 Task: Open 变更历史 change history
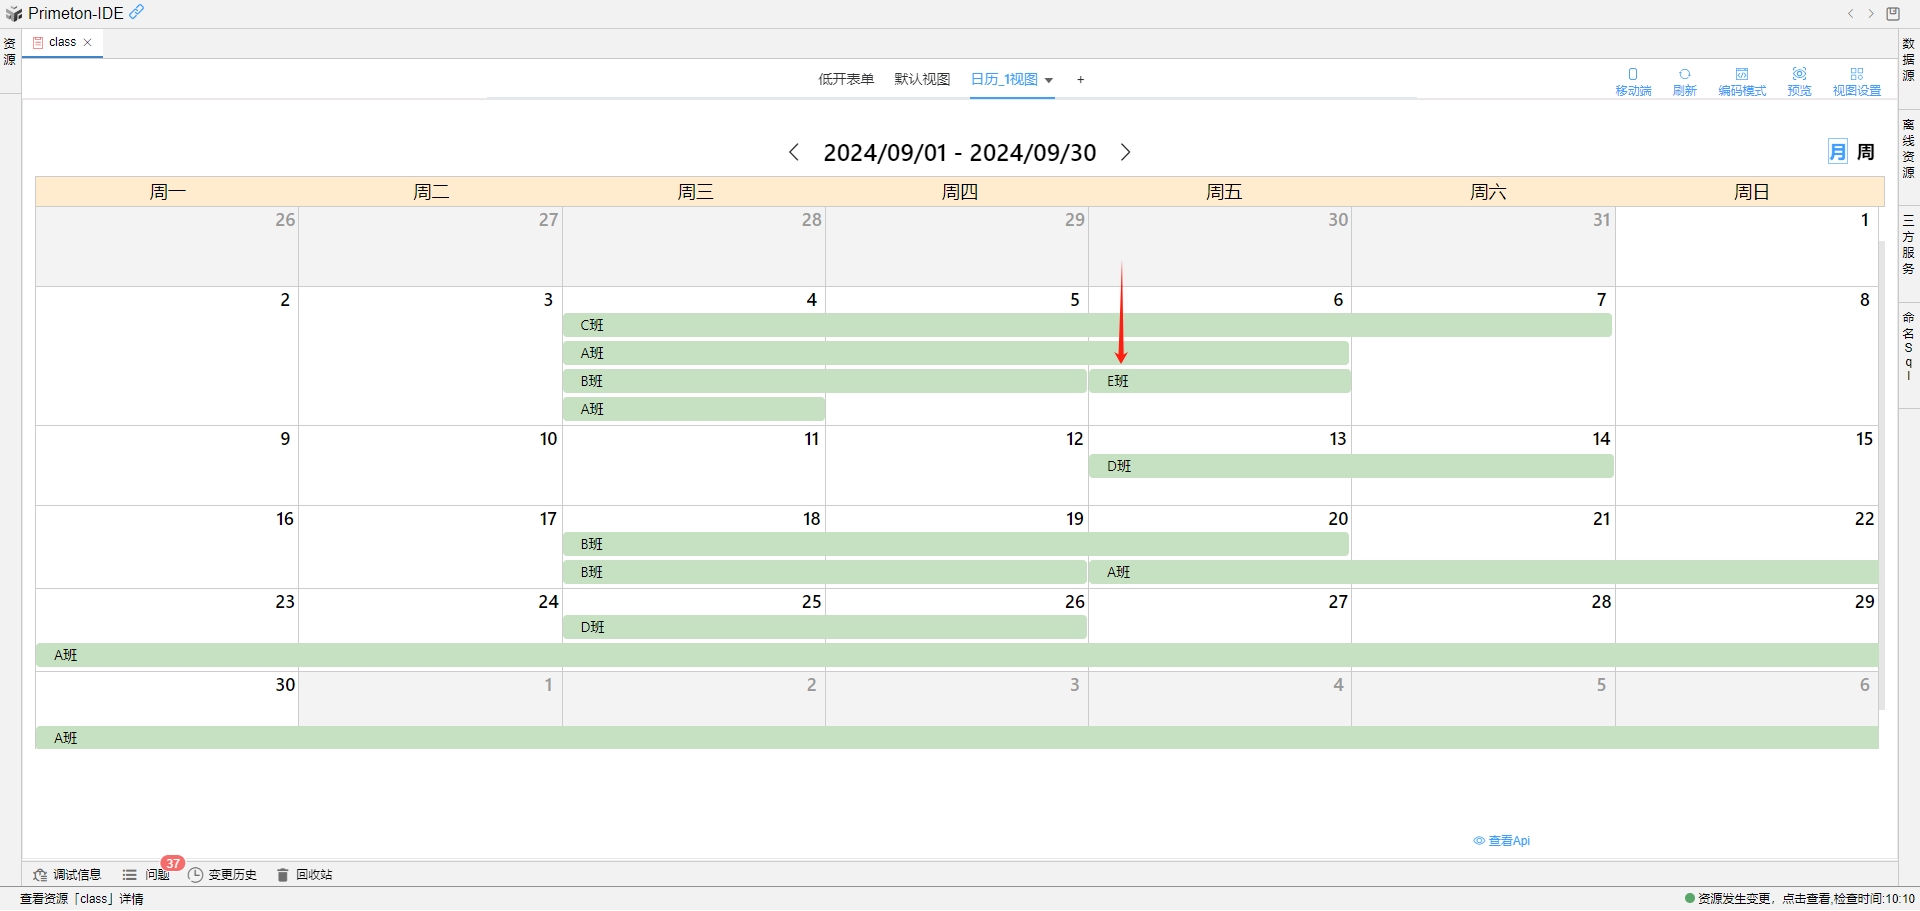pyautogui.click(x=223, y=875)
